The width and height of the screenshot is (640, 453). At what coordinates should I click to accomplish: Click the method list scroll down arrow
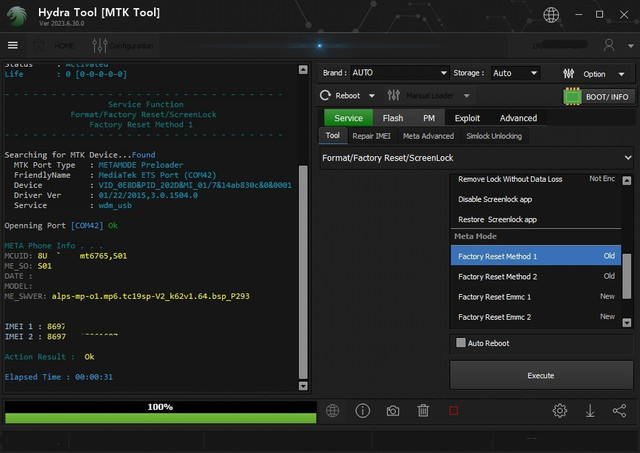pyautogui.click(x=627, y=322)
